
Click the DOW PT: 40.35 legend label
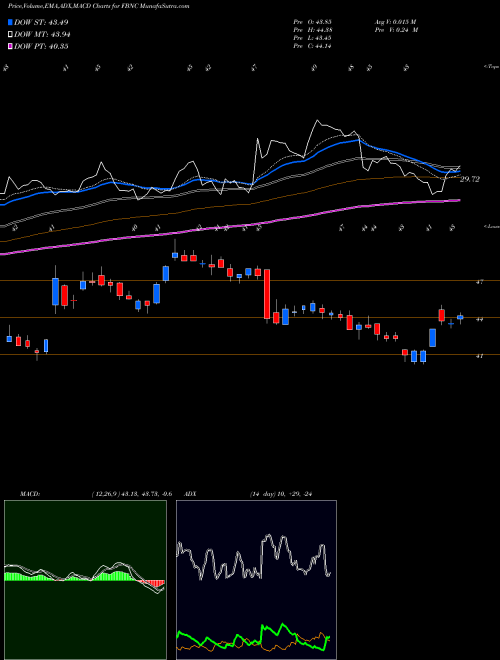41,46
